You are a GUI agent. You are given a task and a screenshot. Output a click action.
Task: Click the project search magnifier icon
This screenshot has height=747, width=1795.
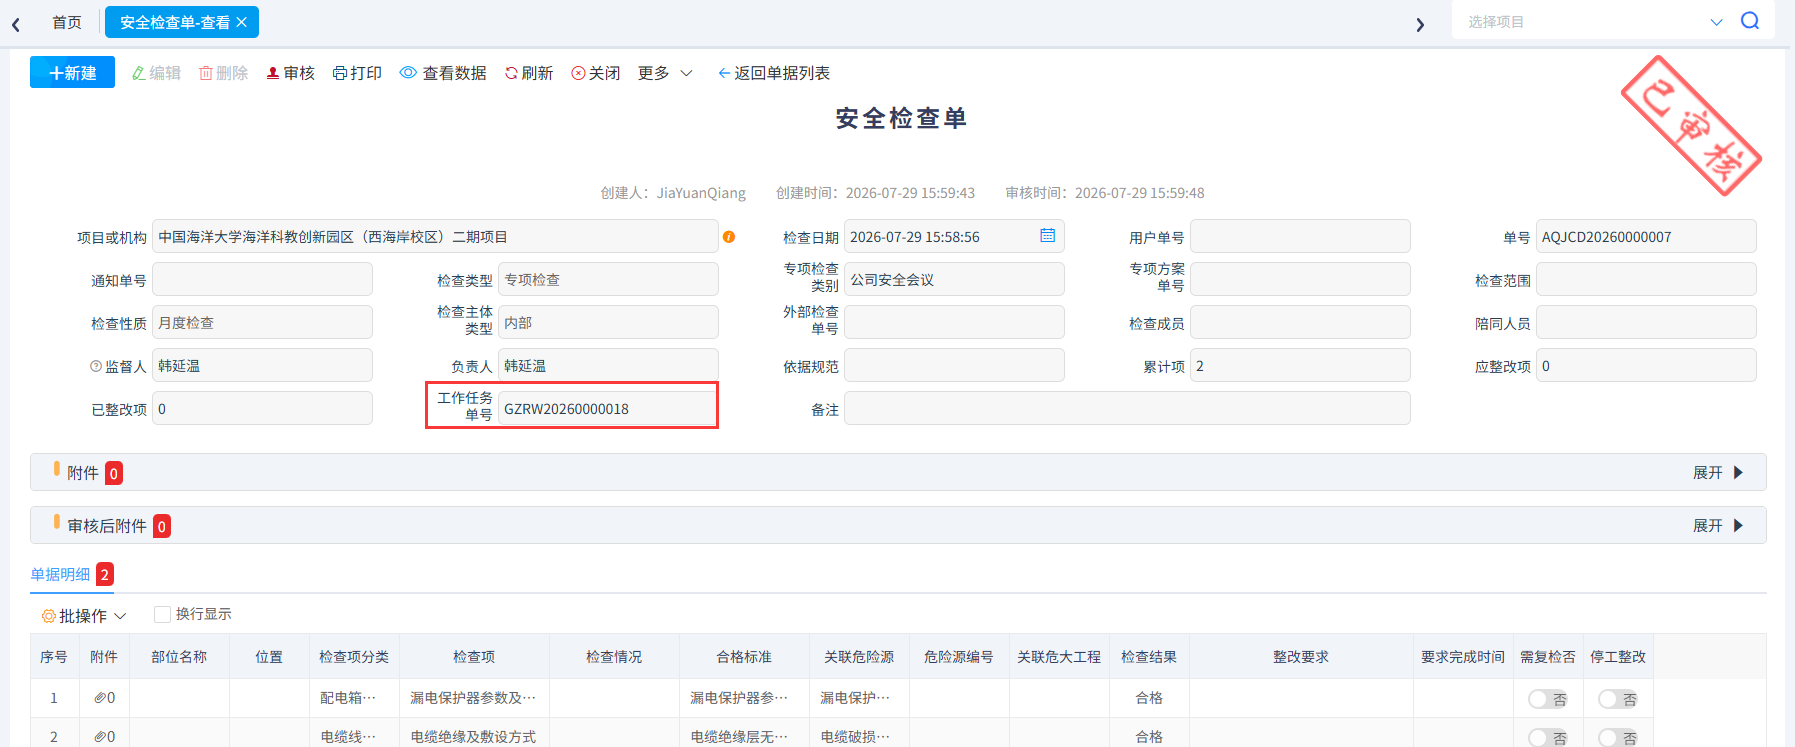[1750, 21]
